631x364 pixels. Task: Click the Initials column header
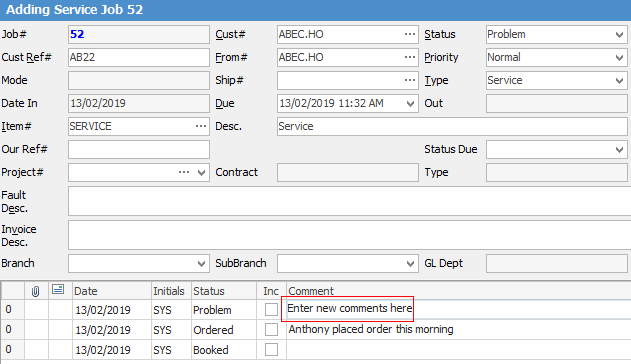tap(171, 291)
